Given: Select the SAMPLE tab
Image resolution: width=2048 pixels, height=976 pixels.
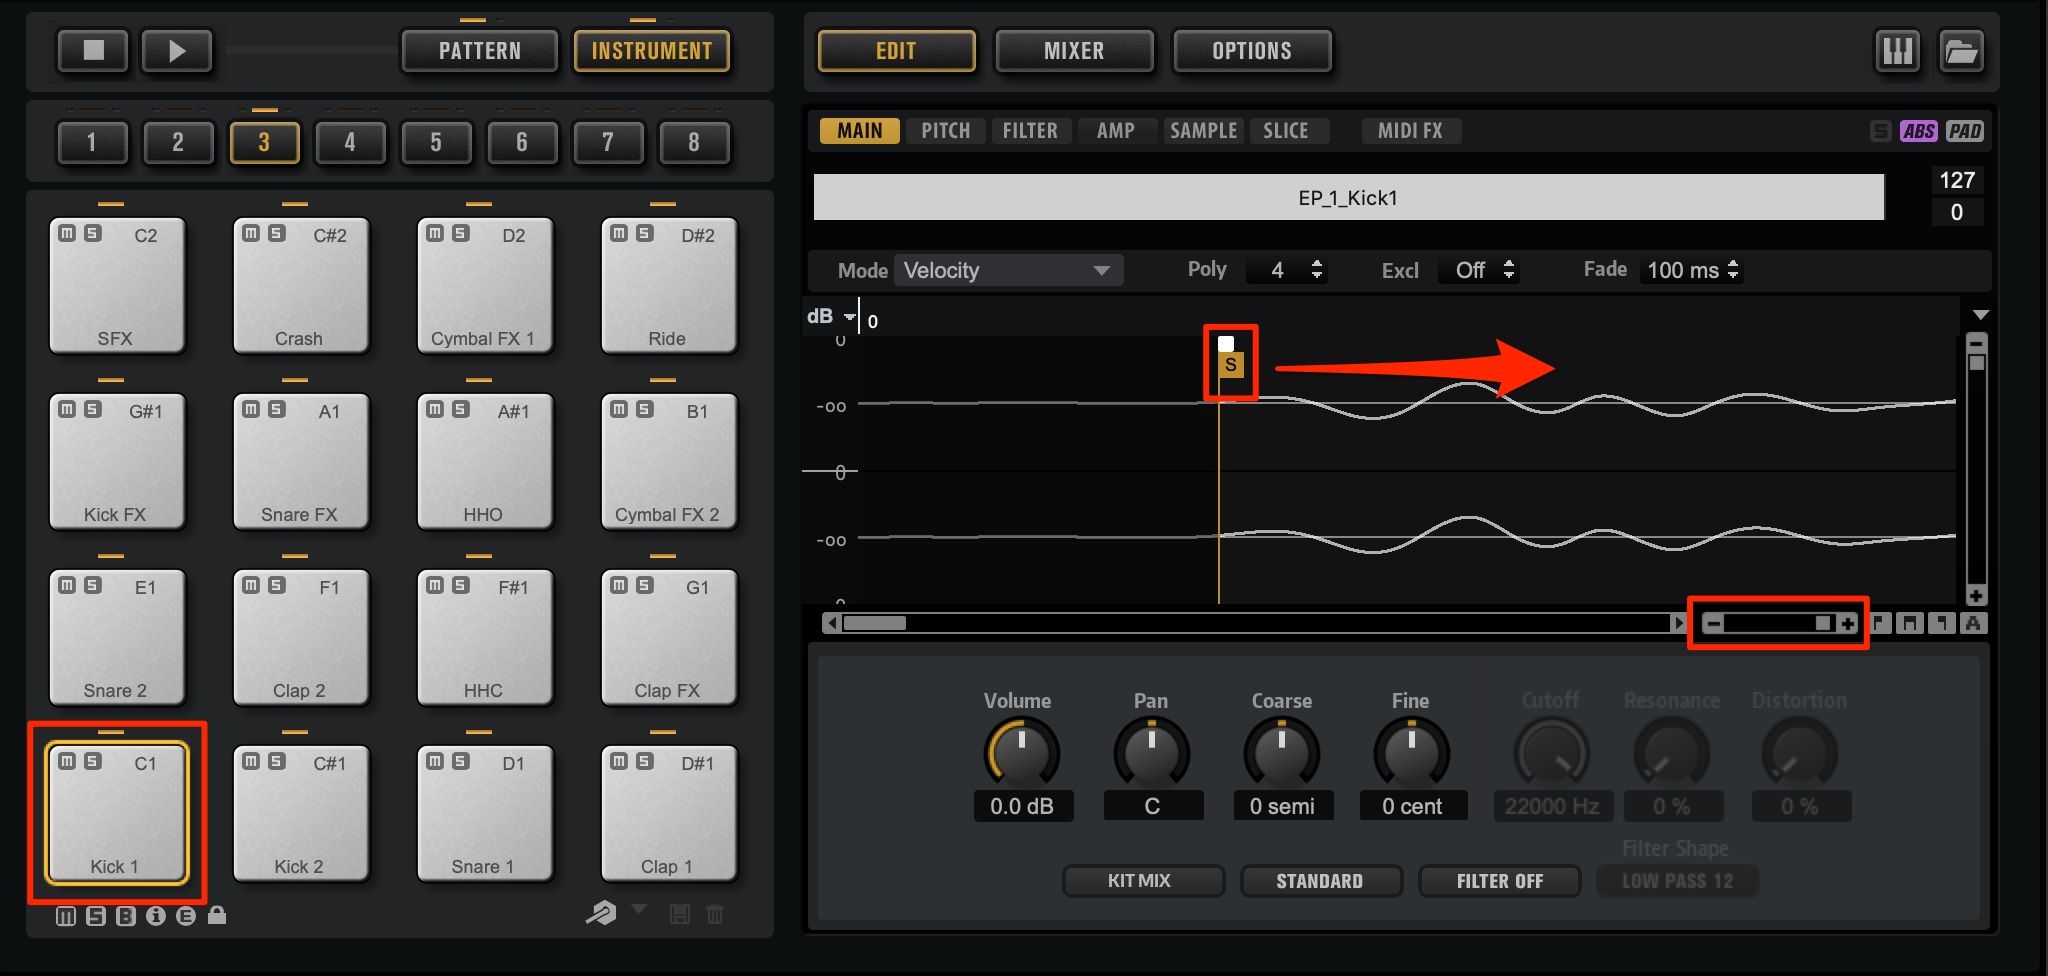Looking at the screenshot, I should tap(1204, 131).
